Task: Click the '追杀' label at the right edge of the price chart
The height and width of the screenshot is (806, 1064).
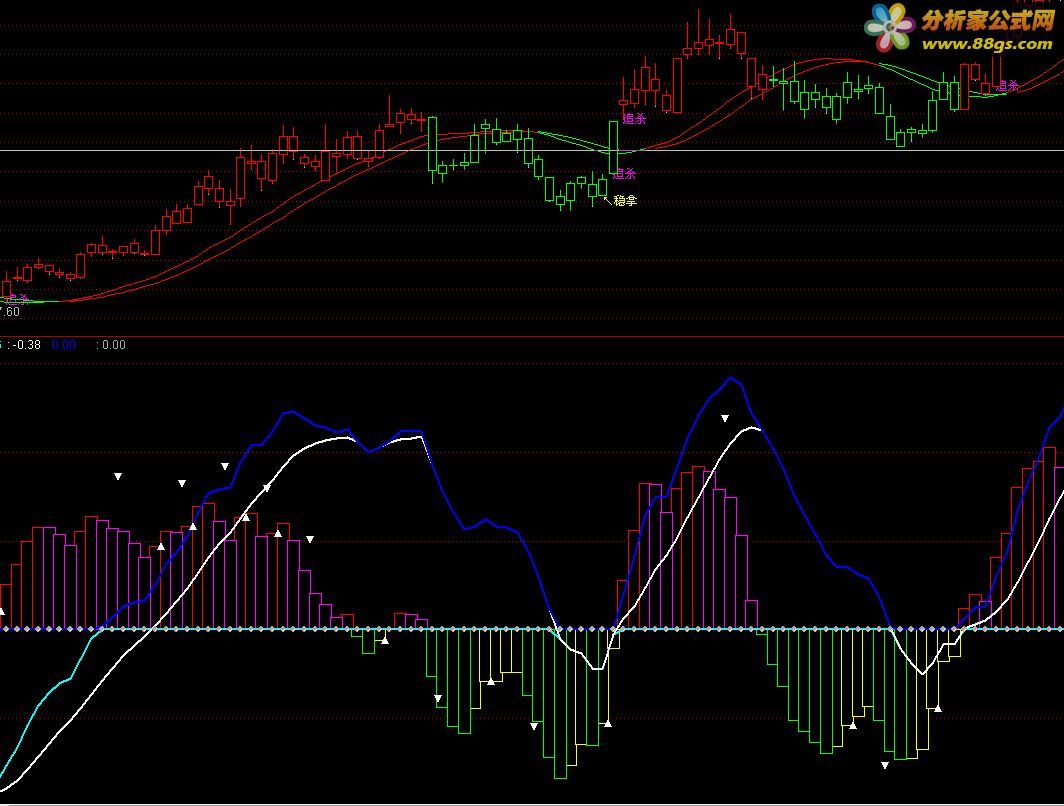Action: [x=1007, y=86]
